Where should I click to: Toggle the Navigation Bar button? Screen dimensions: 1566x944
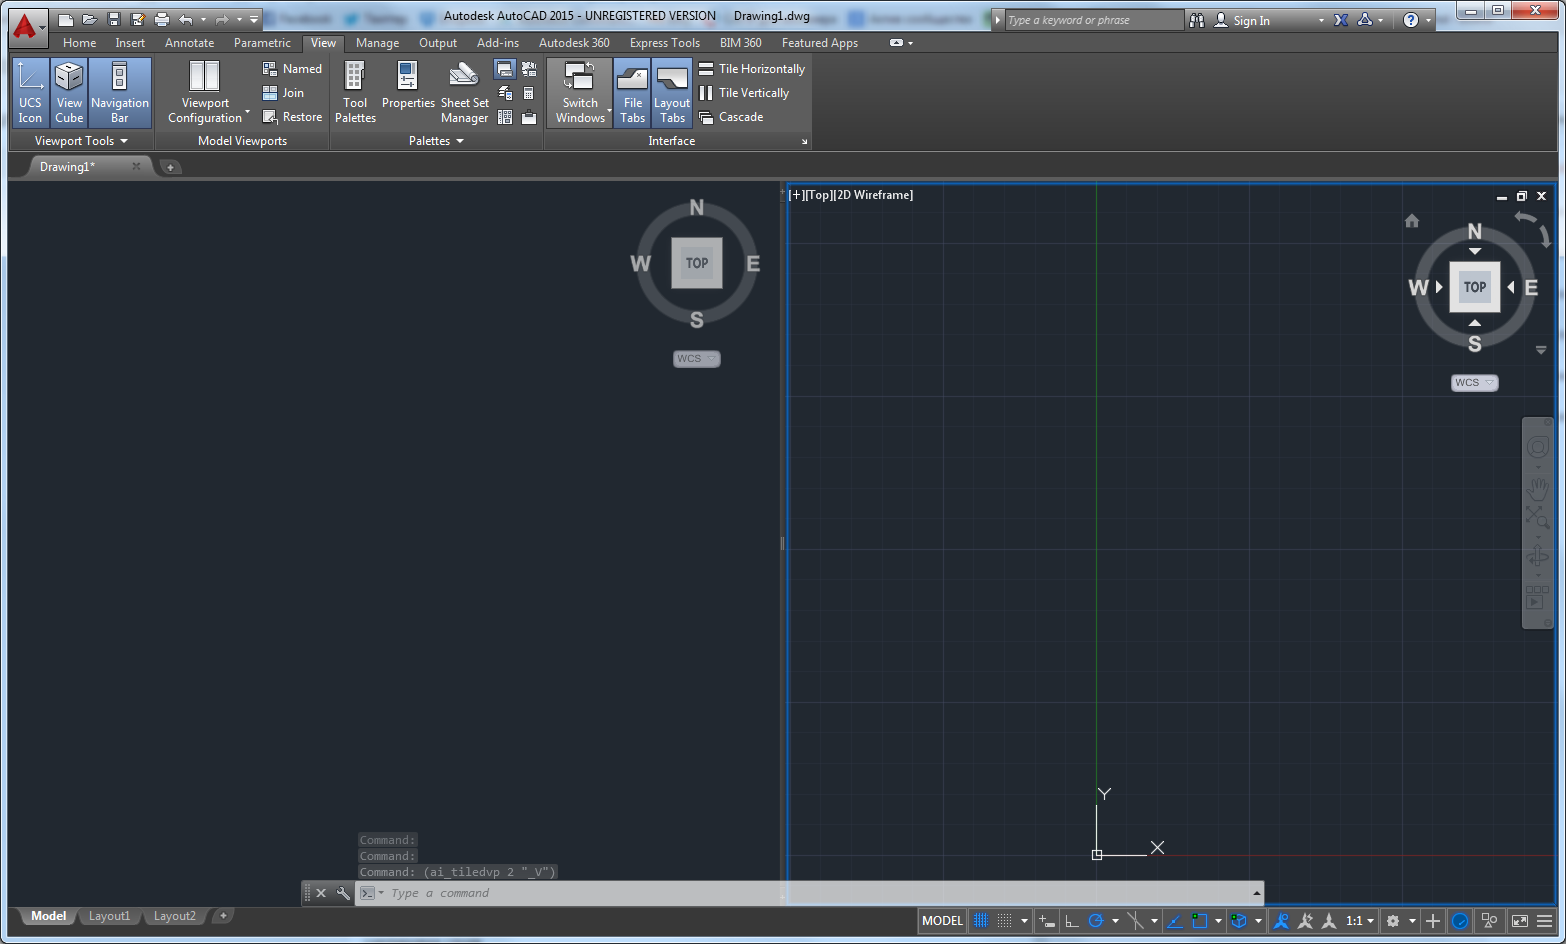tap(120, 92)
